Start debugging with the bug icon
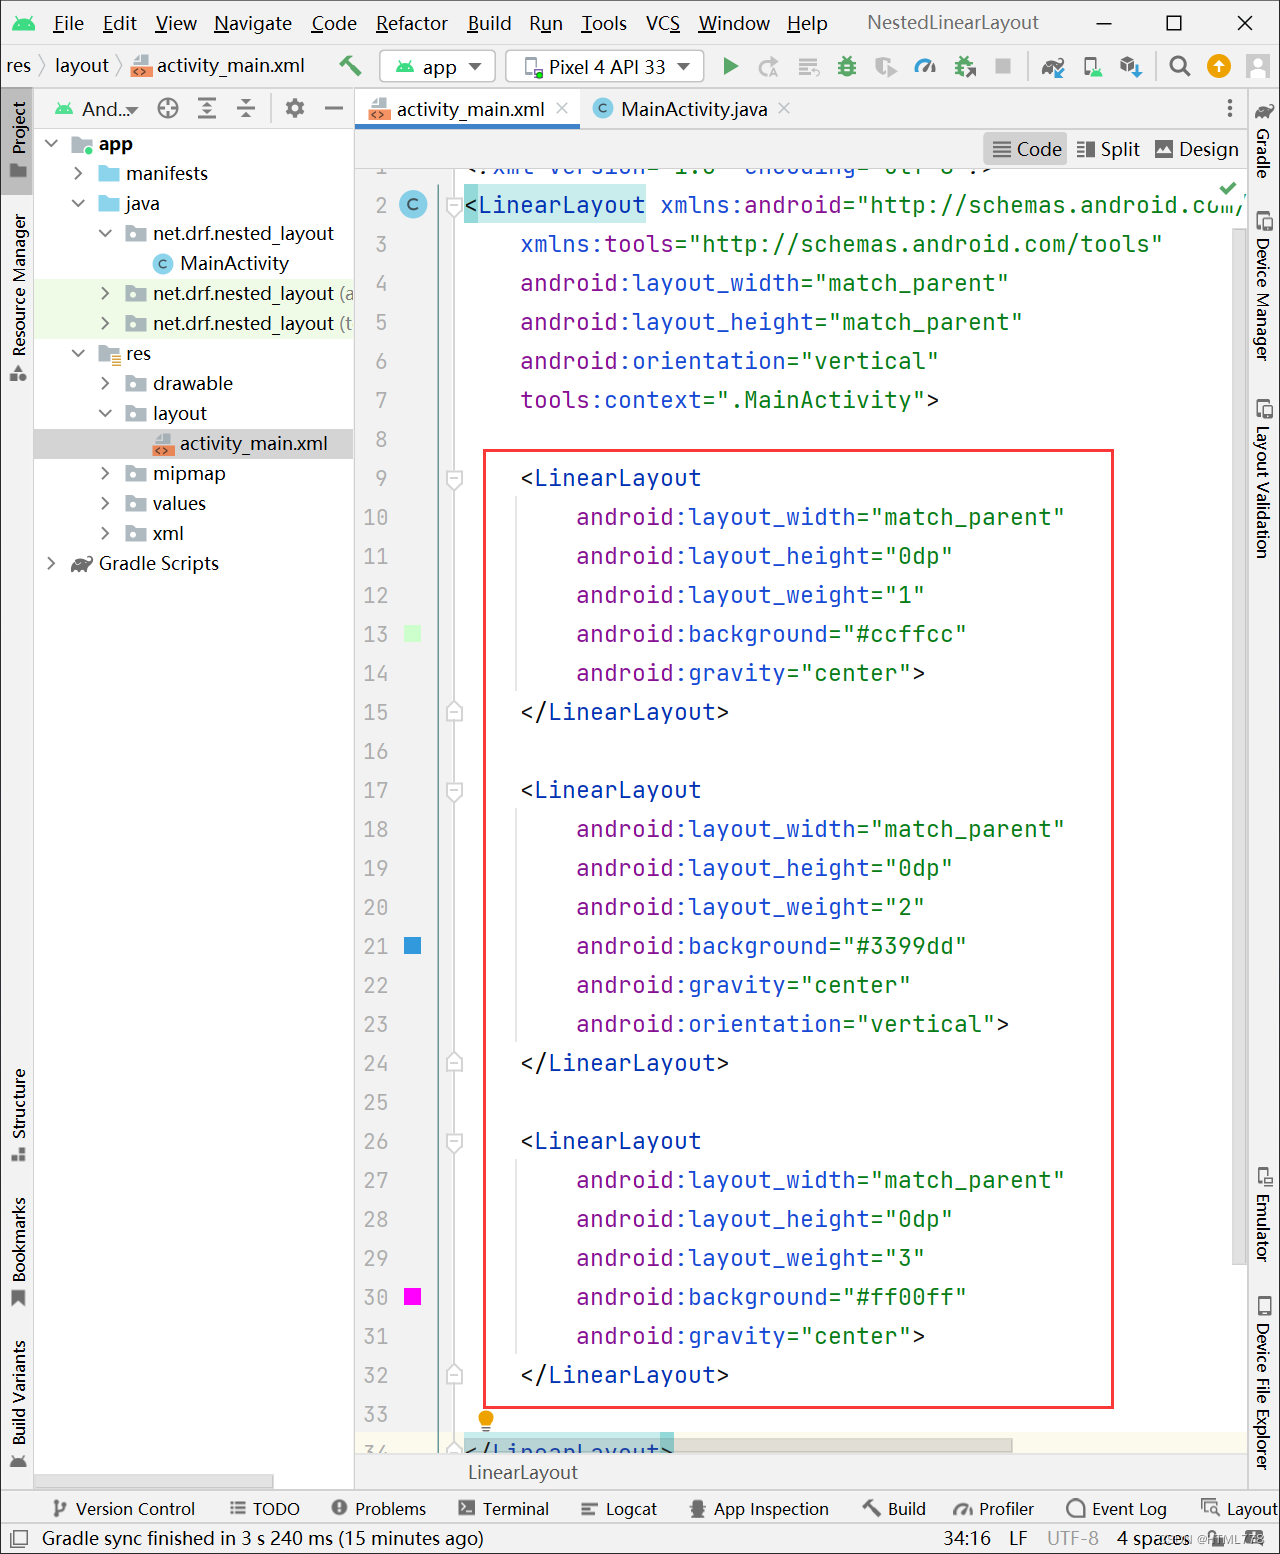The width and height of the screenshot is (1280, 1554). (847, 66)
